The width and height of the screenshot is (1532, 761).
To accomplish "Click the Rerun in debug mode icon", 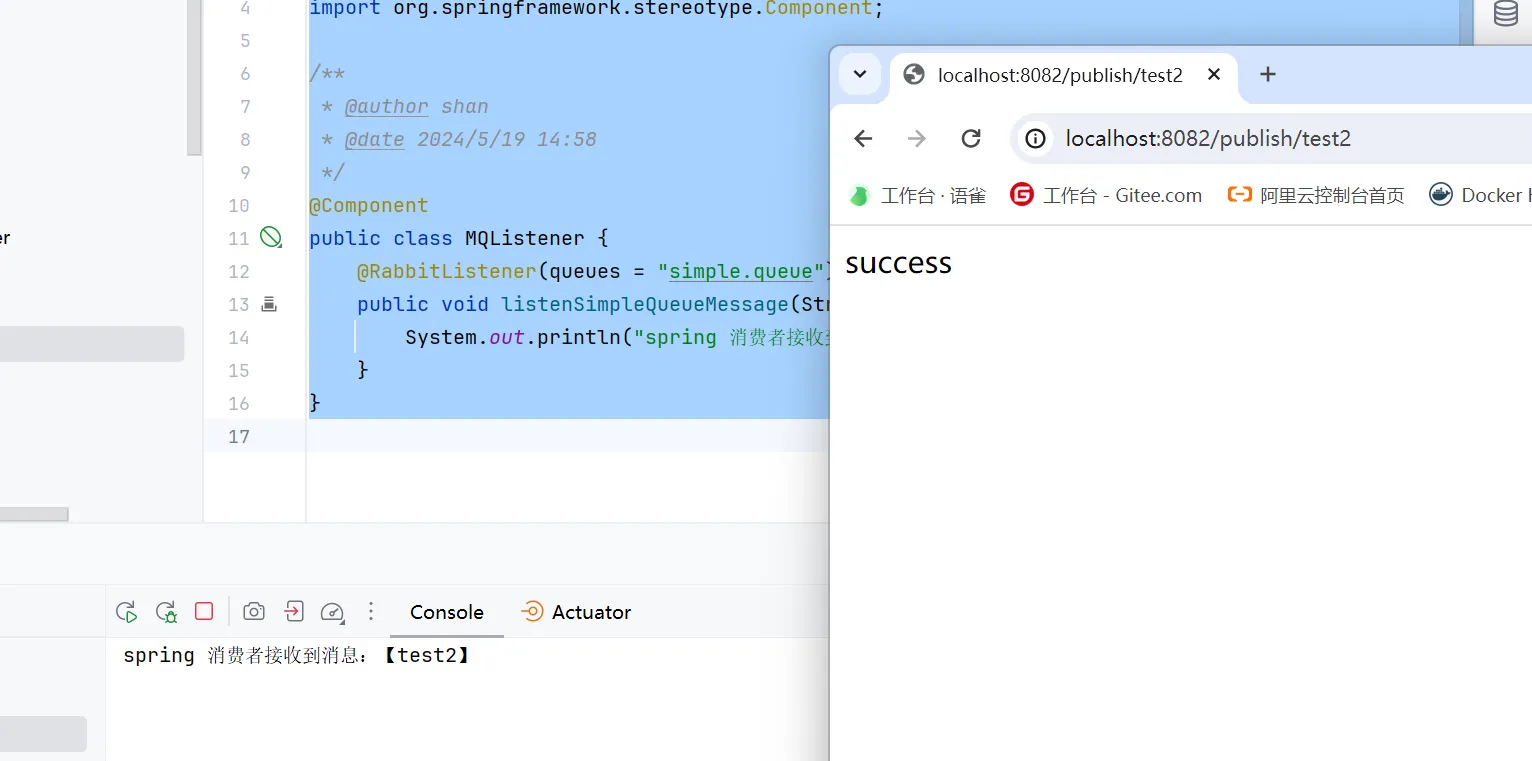I will point(166,612).
